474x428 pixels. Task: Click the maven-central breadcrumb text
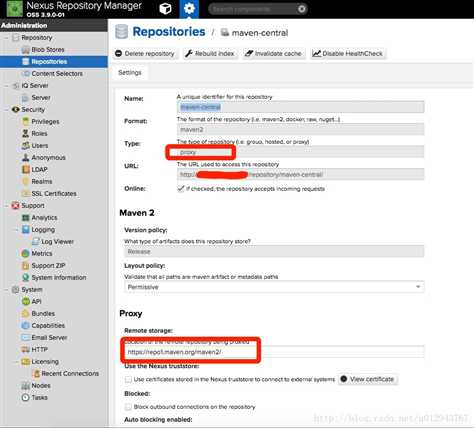260,33
